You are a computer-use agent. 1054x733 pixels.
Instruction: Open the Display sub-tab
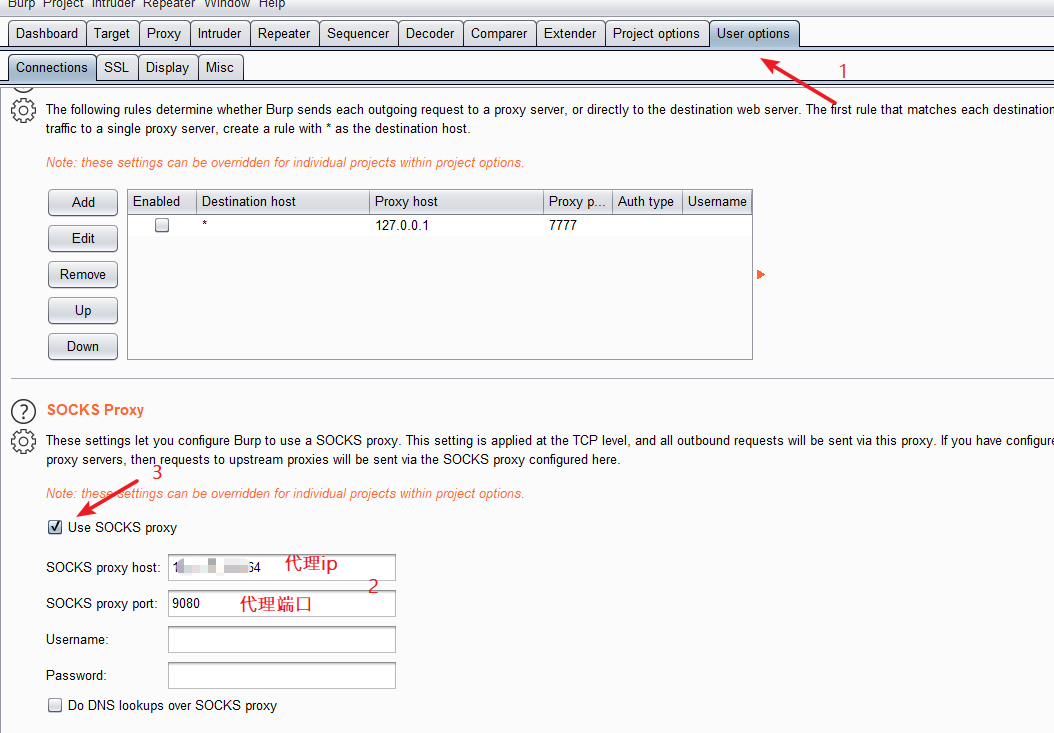pos(167,68)
